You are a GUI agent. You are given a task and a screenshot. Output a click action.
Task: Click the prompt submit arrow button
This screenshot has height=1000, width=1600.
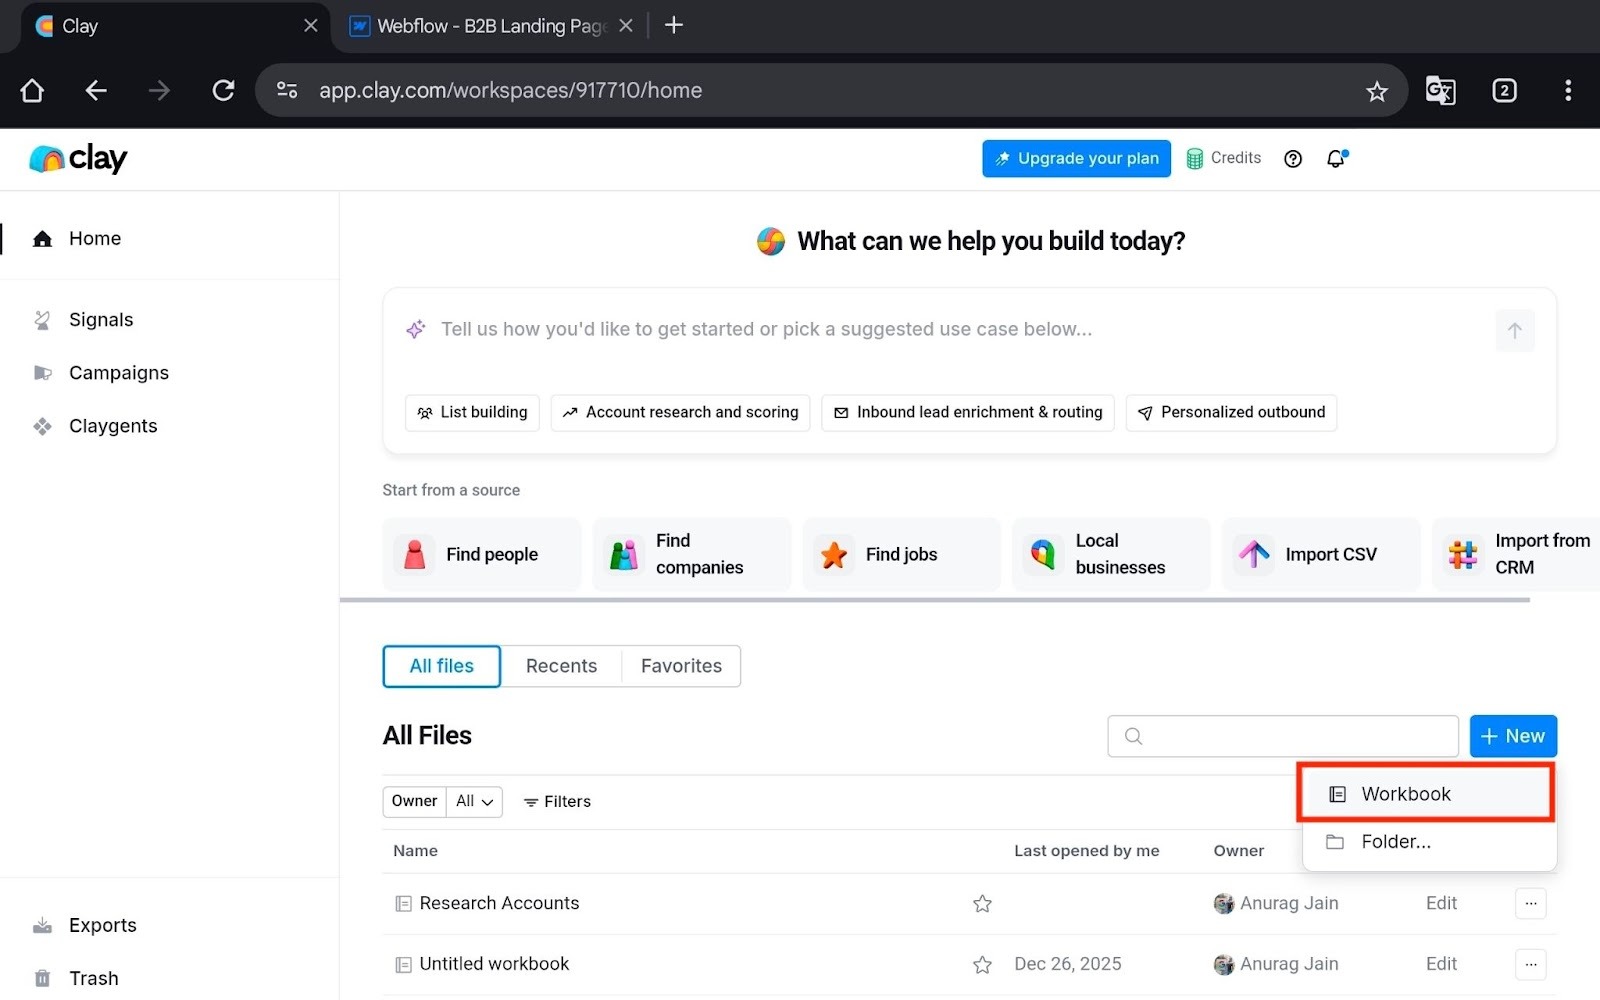[x=1514, y=331]
